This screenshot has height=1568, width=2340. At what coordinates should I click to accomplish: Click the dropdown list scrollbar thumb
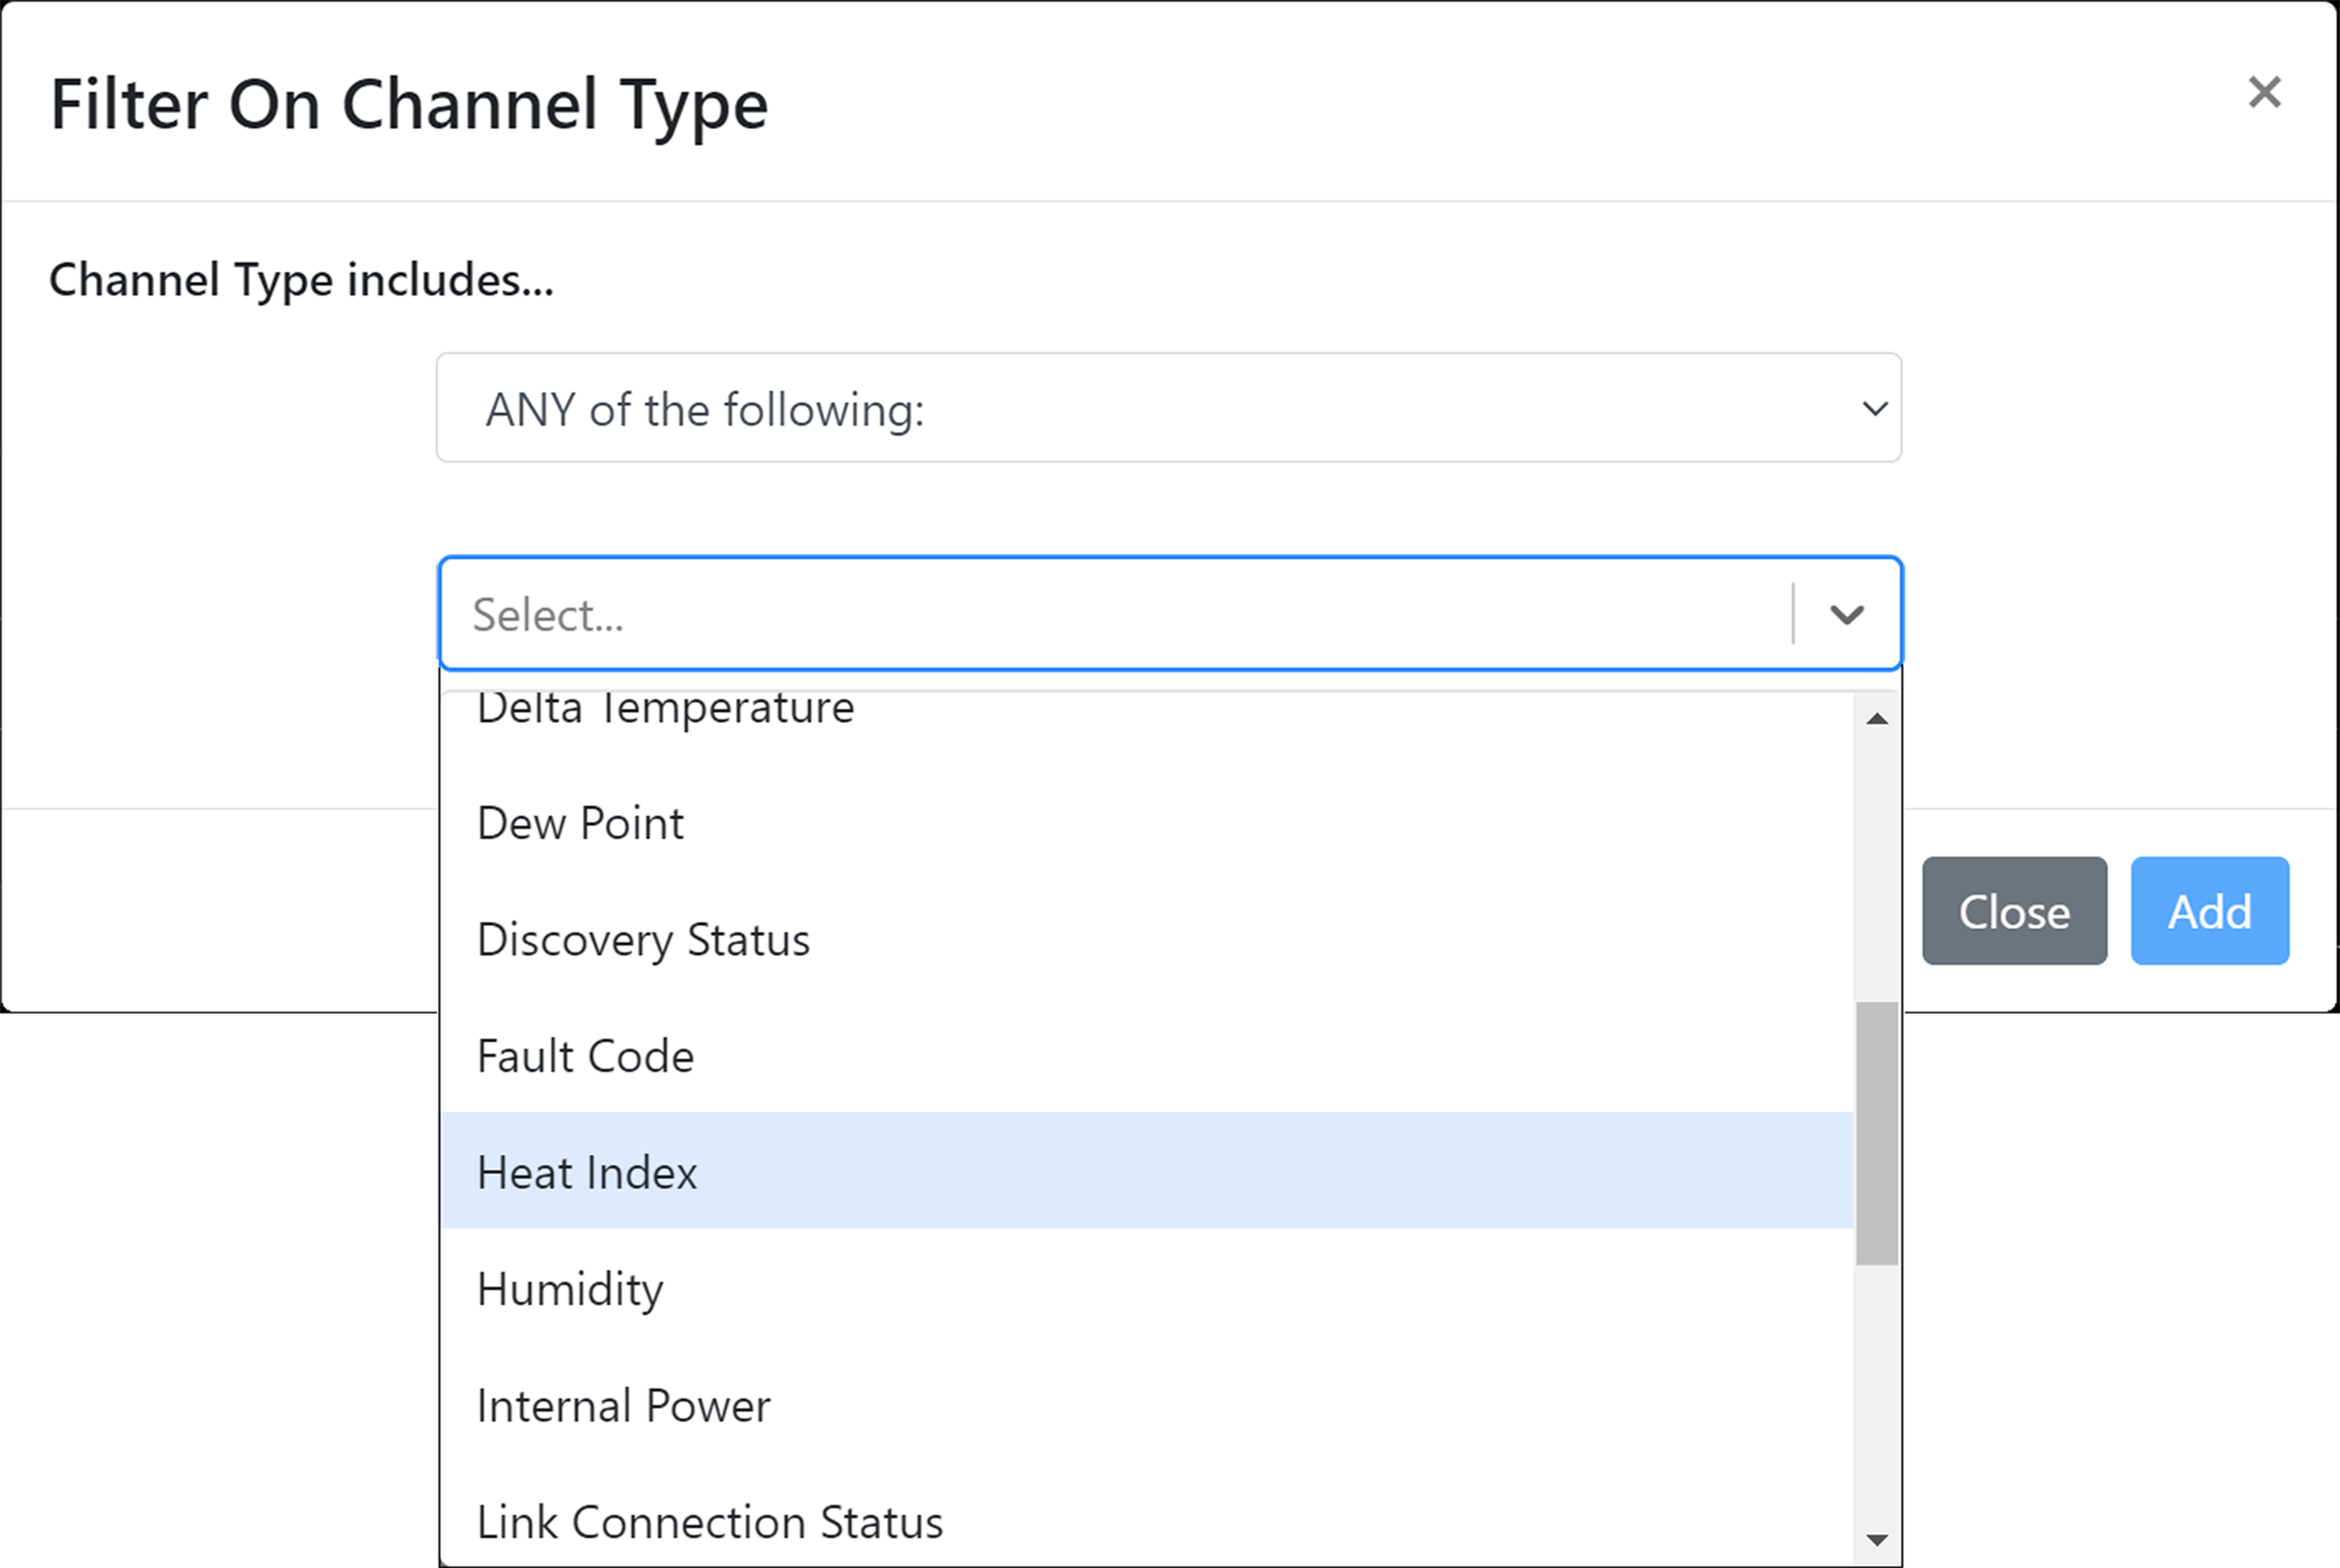pyautogui.click(x=1877, y=1133)
